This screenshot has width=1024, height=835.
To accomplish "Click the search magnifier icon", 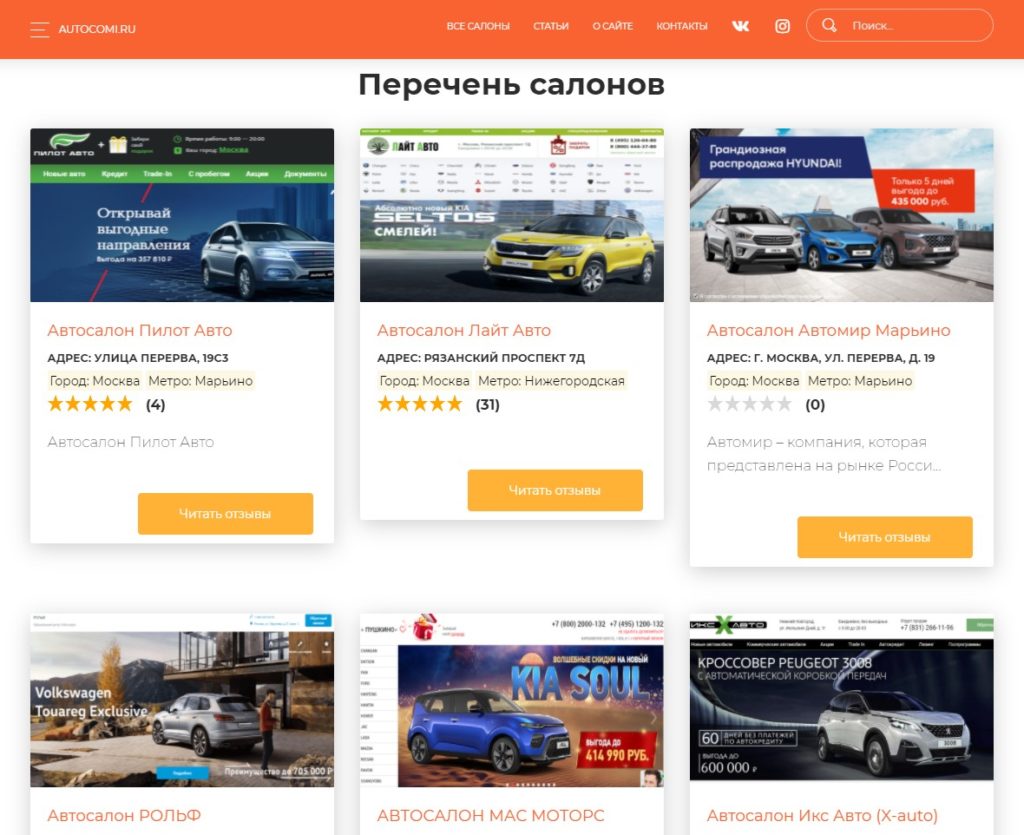I will pos(829,25).
